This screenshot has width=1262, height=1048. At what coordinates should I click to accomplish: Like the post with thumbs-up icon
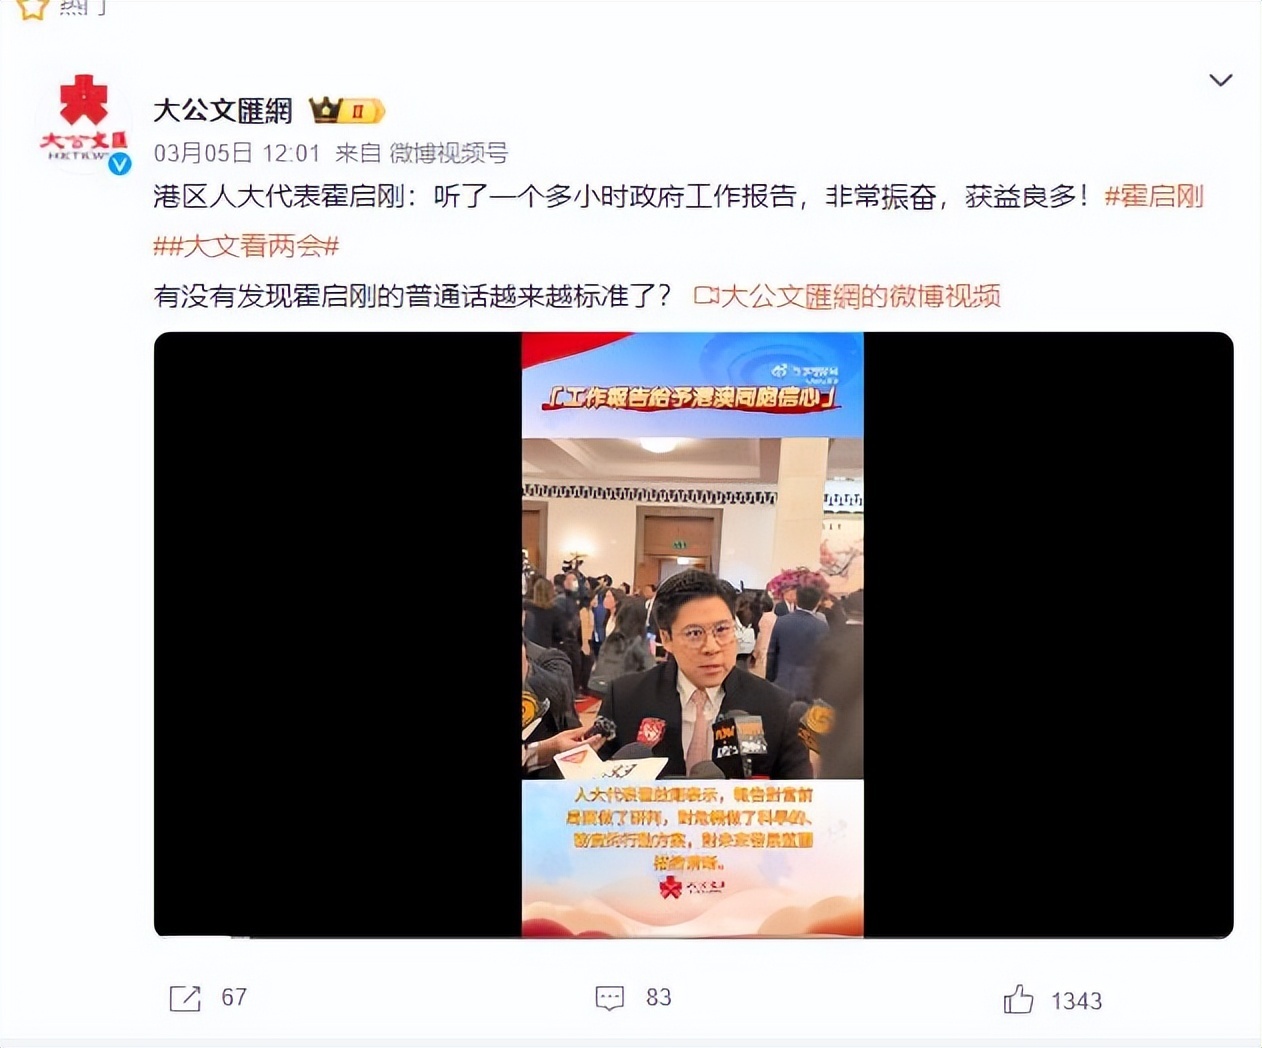pos(1018,999)
